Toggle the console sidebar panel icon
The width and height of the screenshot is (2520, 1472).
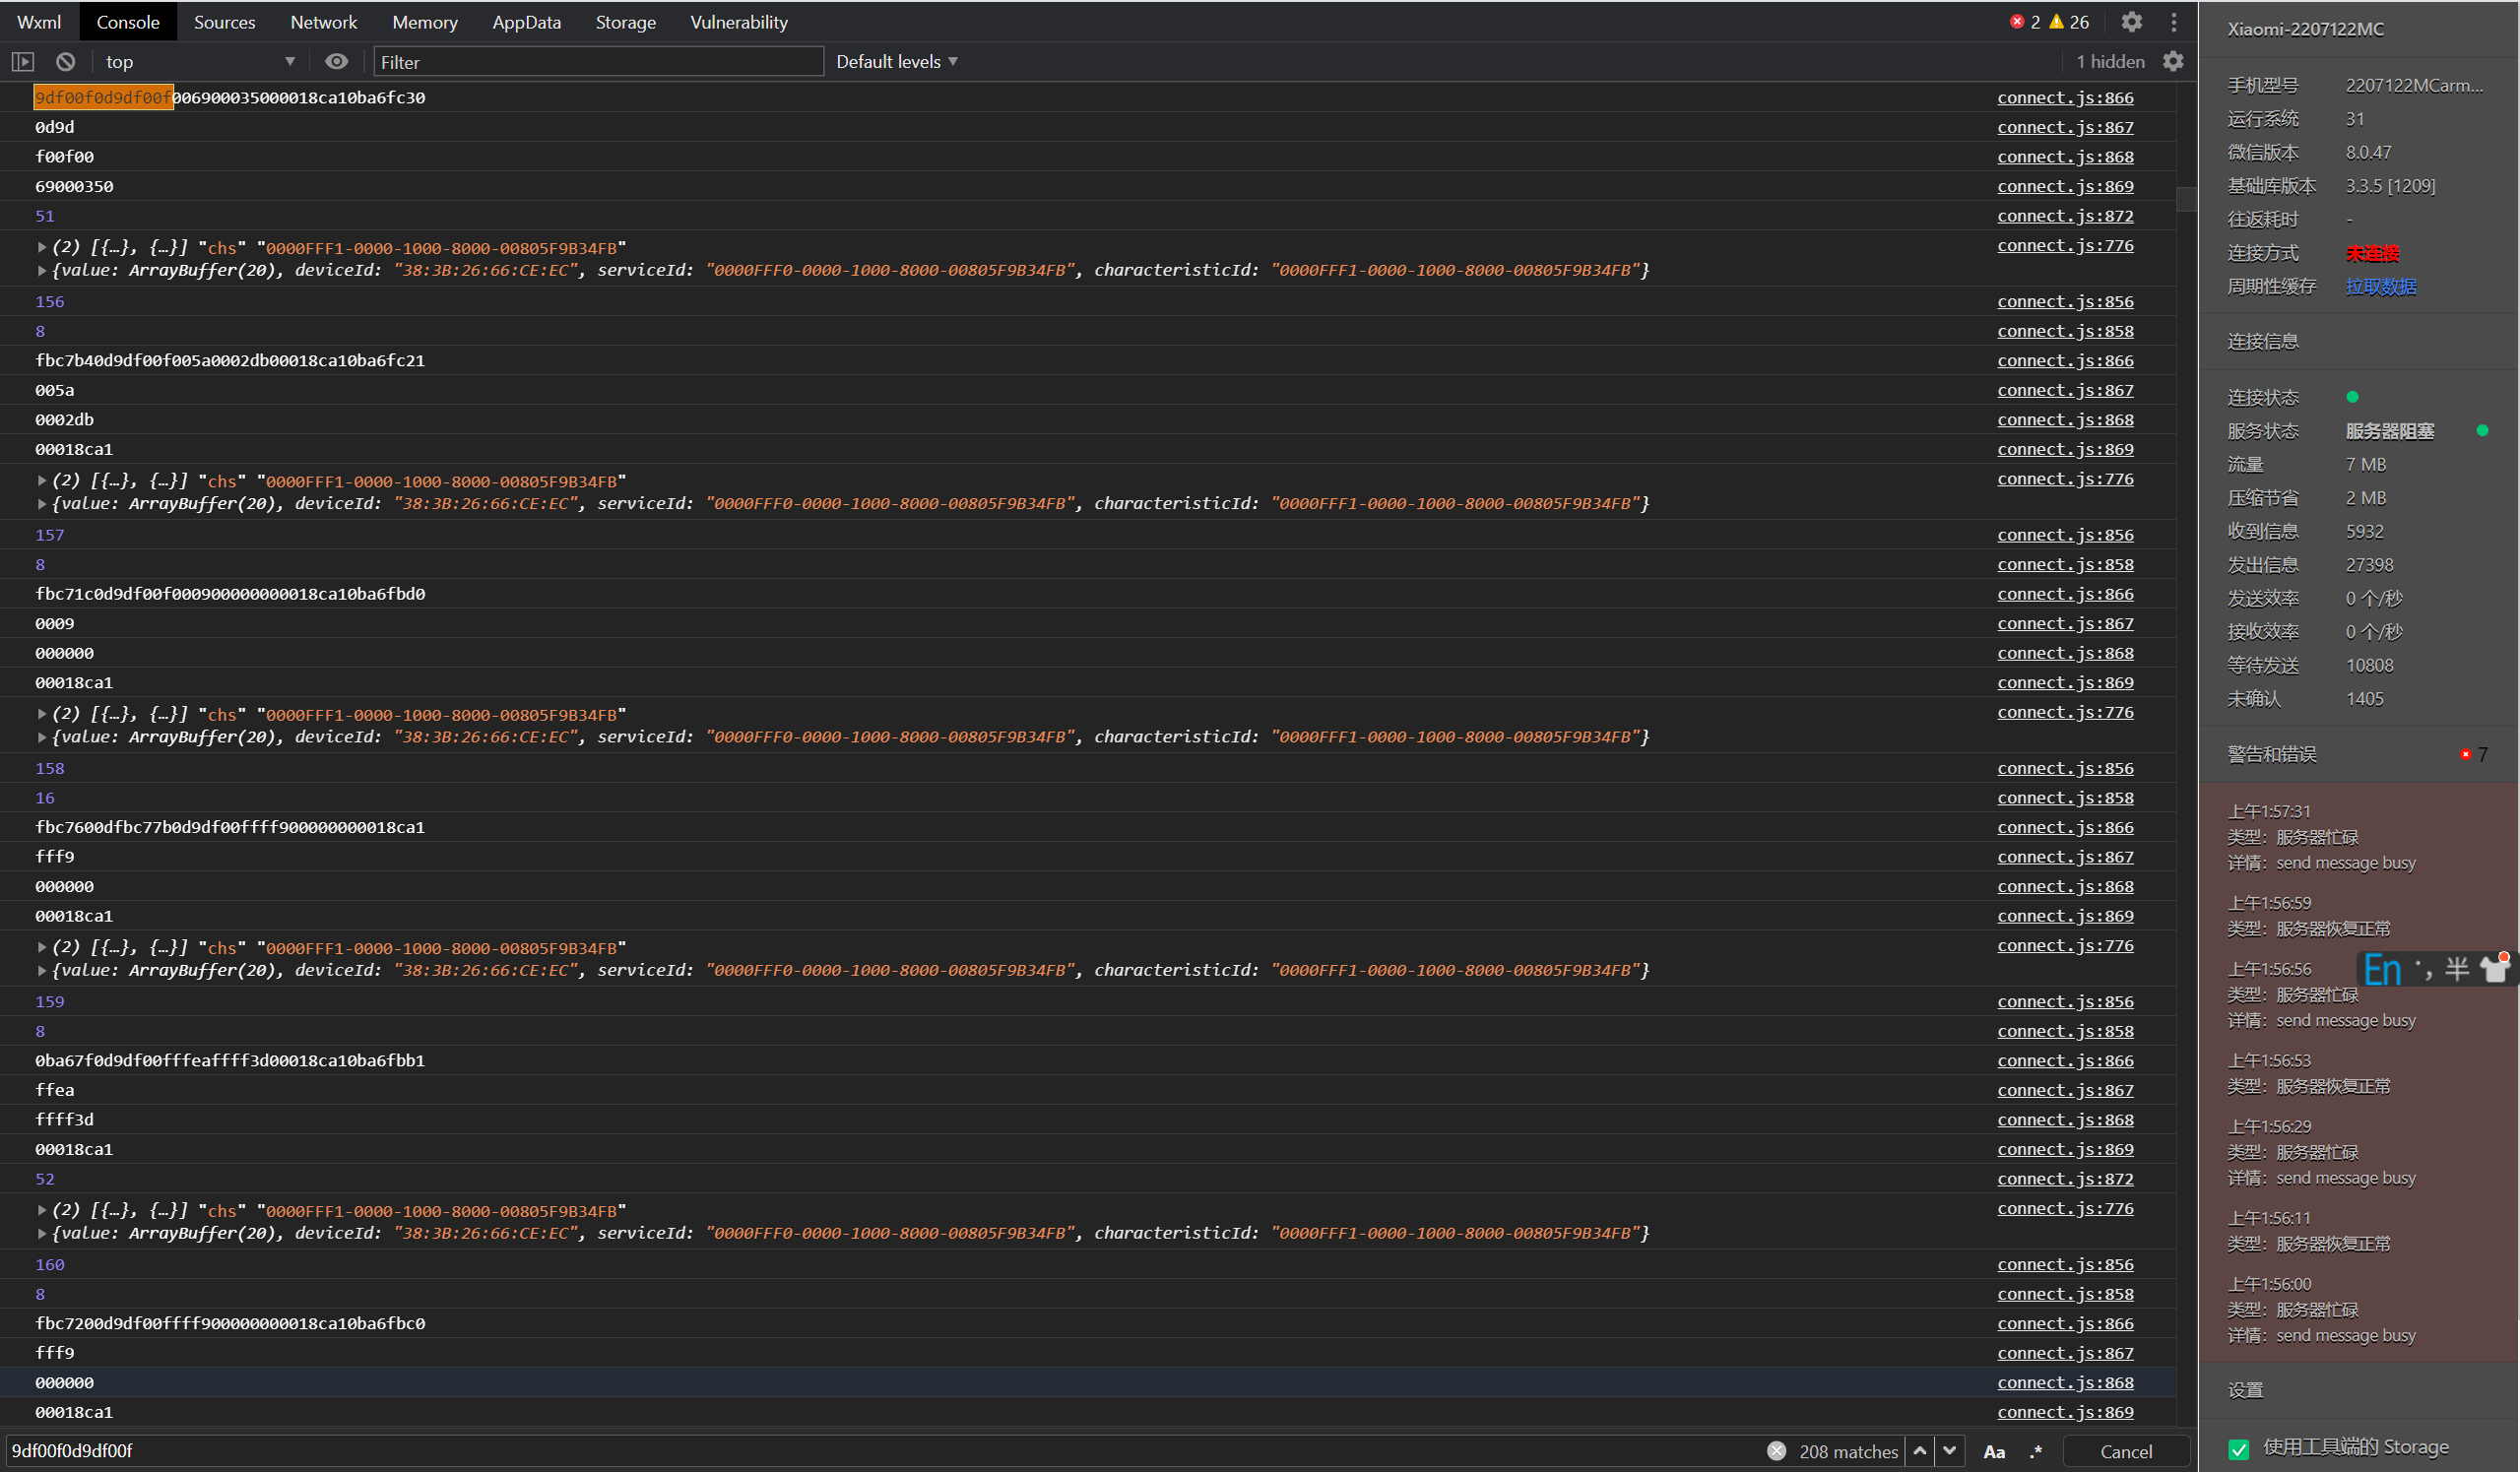(23, 62)
